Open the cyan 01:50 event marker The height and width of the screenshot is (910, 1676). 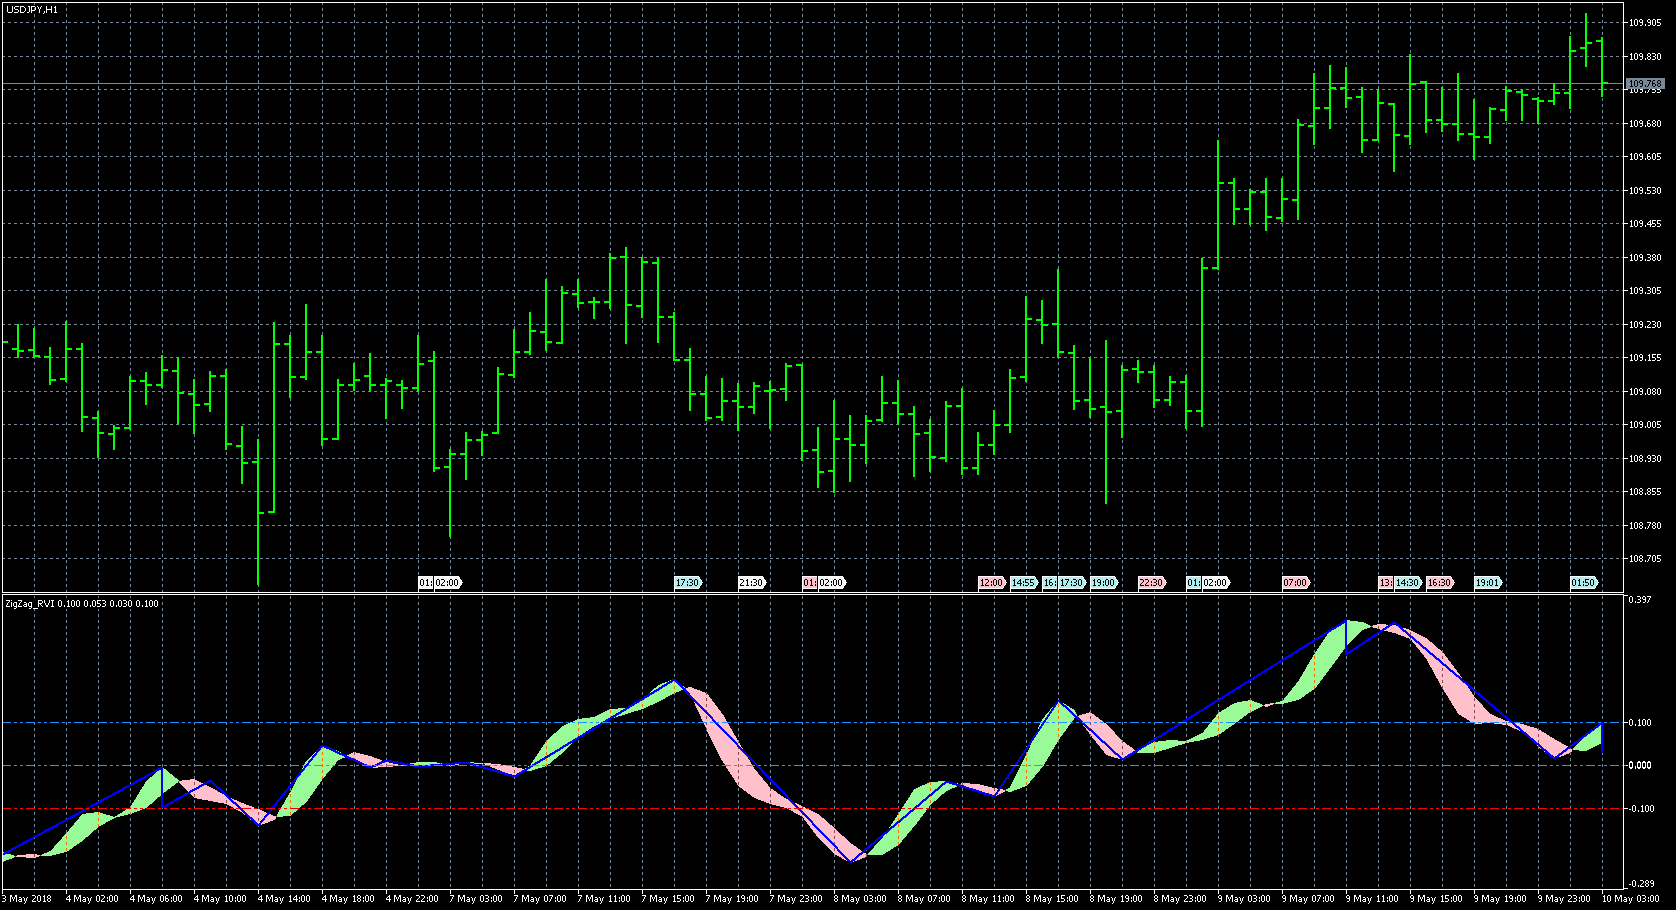[1583, 583]
